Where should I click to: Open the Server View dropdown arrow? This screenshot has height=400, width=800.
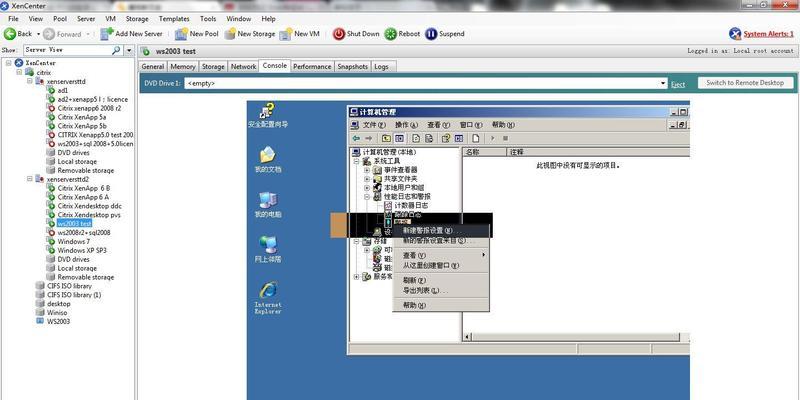tap(129, 50)
